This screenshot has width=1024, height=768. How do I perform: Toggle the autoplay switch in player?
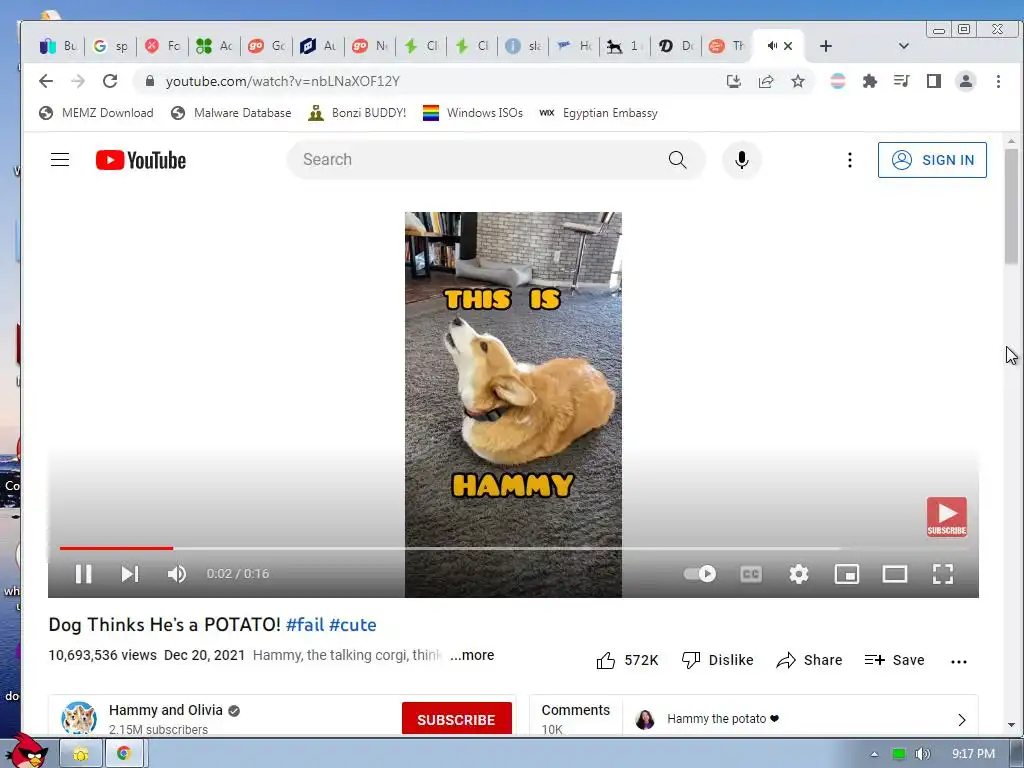tap(699, 573)
